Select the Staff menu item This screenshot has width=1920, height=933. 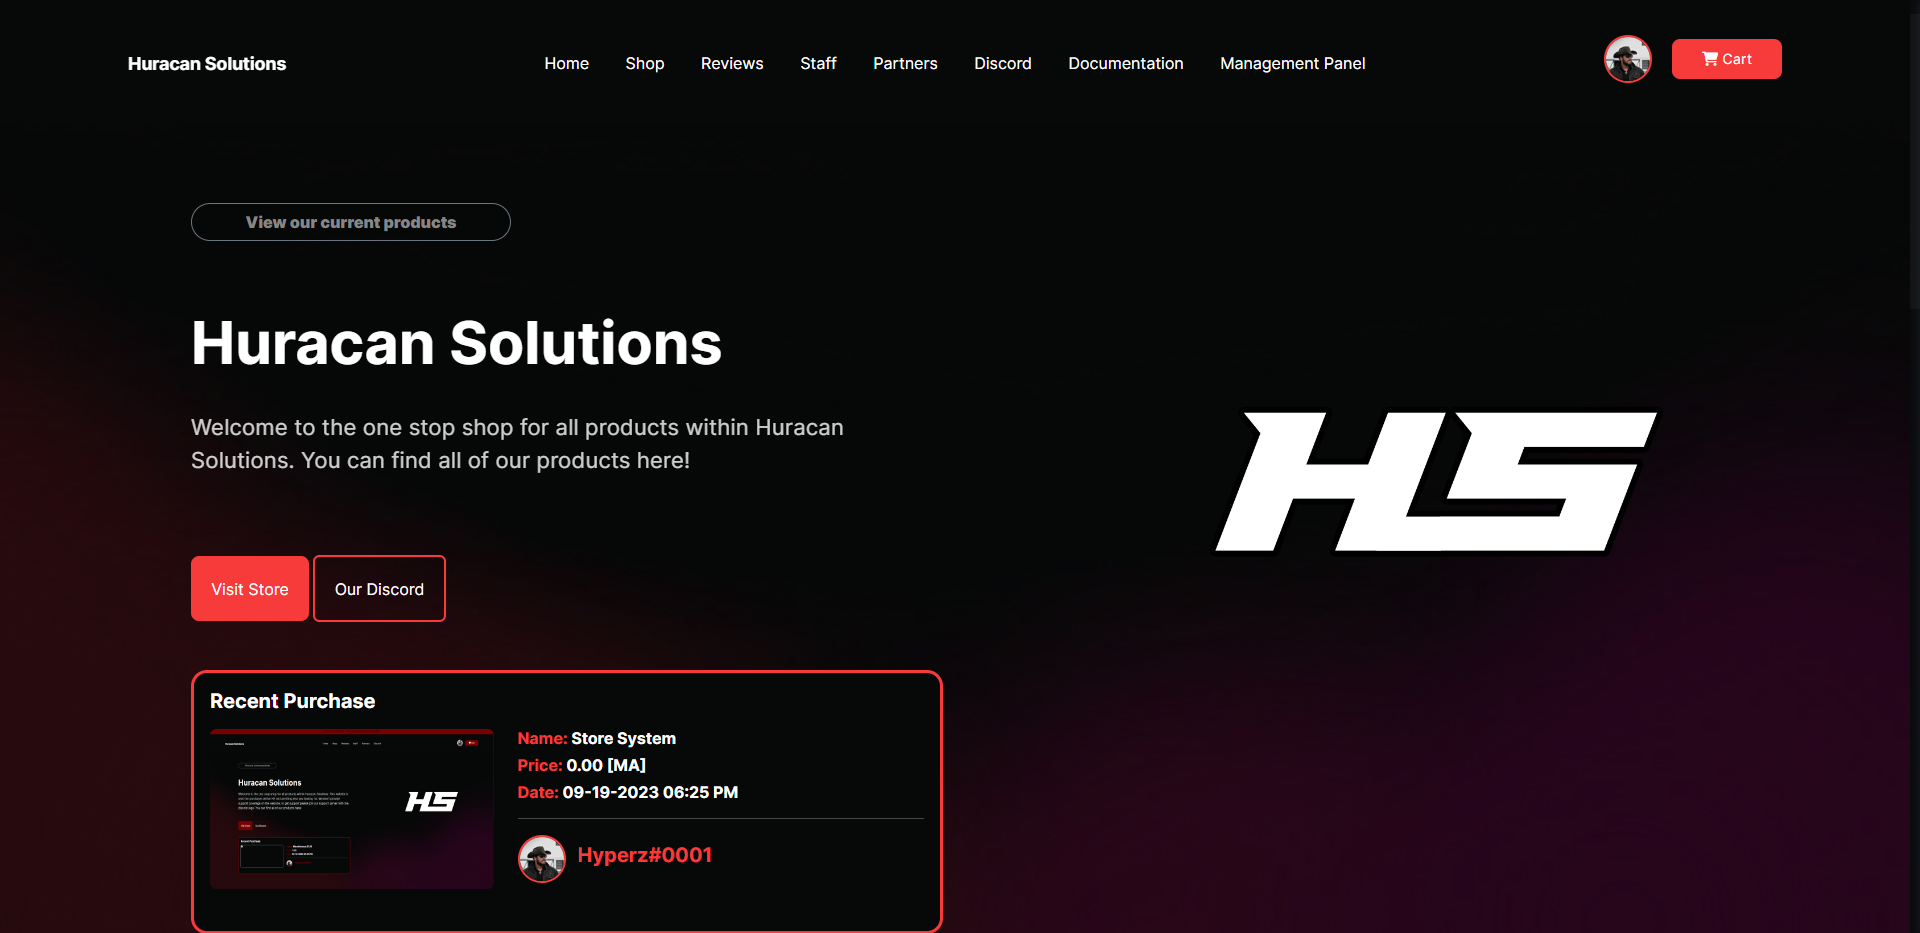[818, 63]
